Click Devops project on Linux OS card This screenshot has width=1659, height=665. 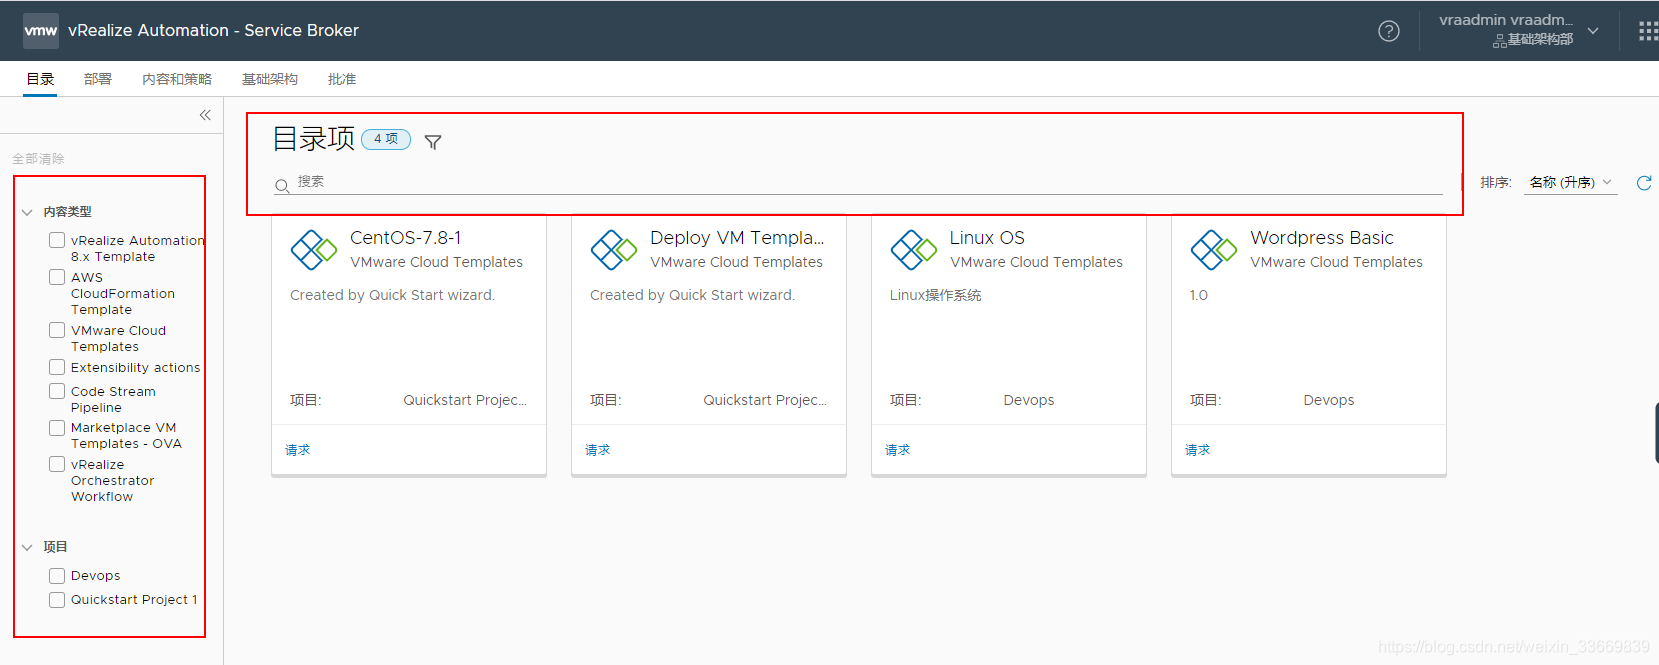tap(1029, 400)
